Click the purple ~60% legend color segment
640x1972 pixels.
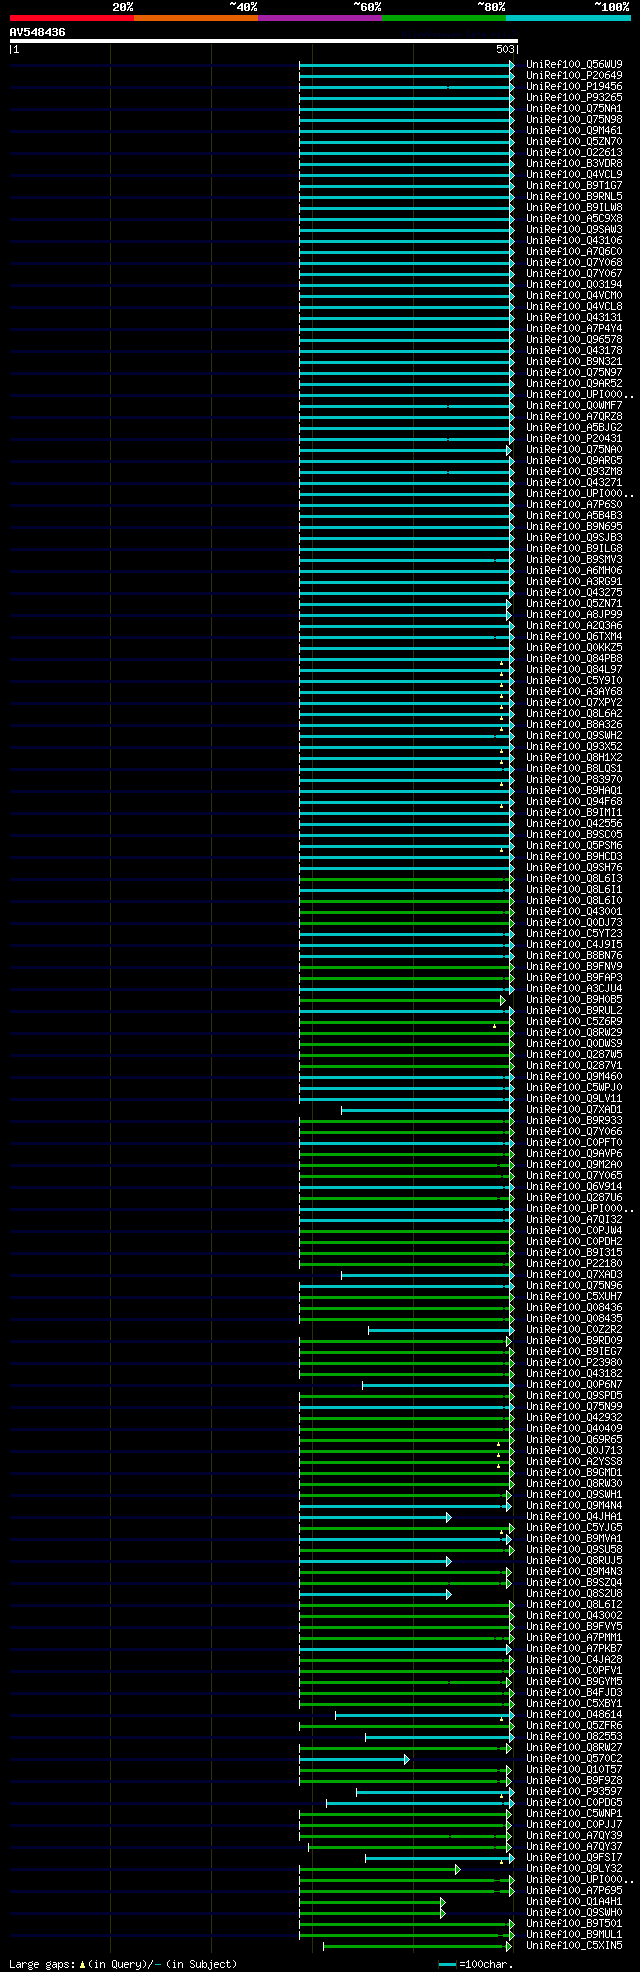320,18
